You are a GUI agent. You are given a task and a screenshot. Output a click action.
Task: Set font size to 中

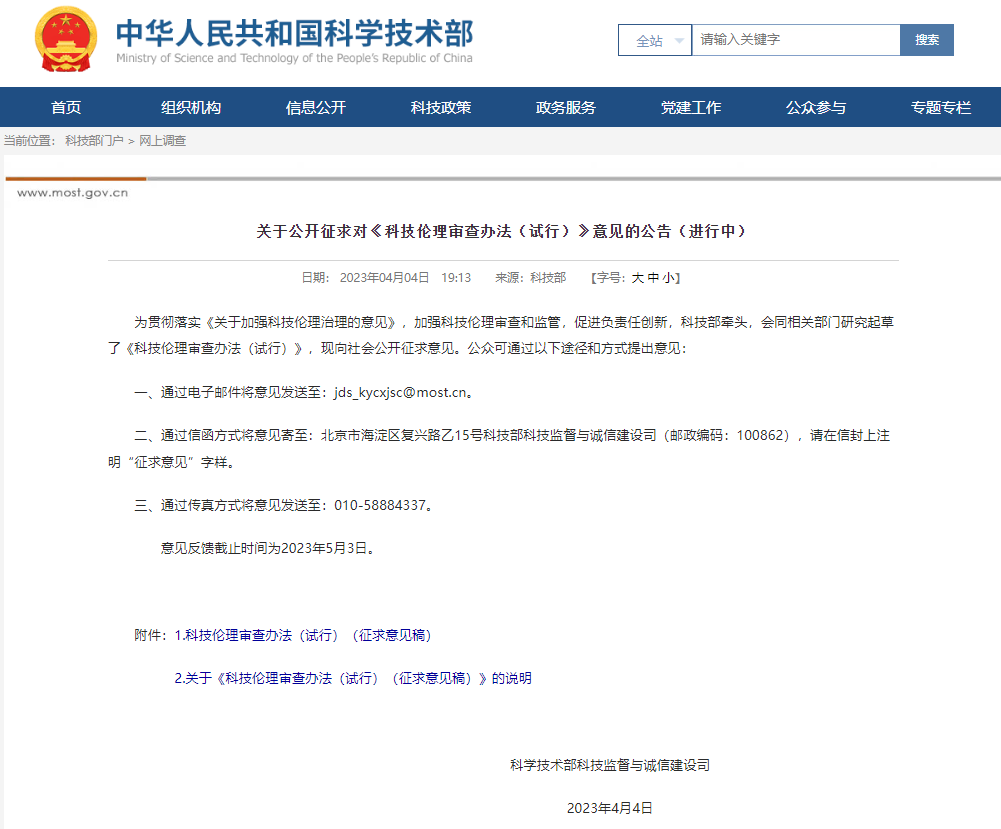pyautogui.click(x=653, y=278)
